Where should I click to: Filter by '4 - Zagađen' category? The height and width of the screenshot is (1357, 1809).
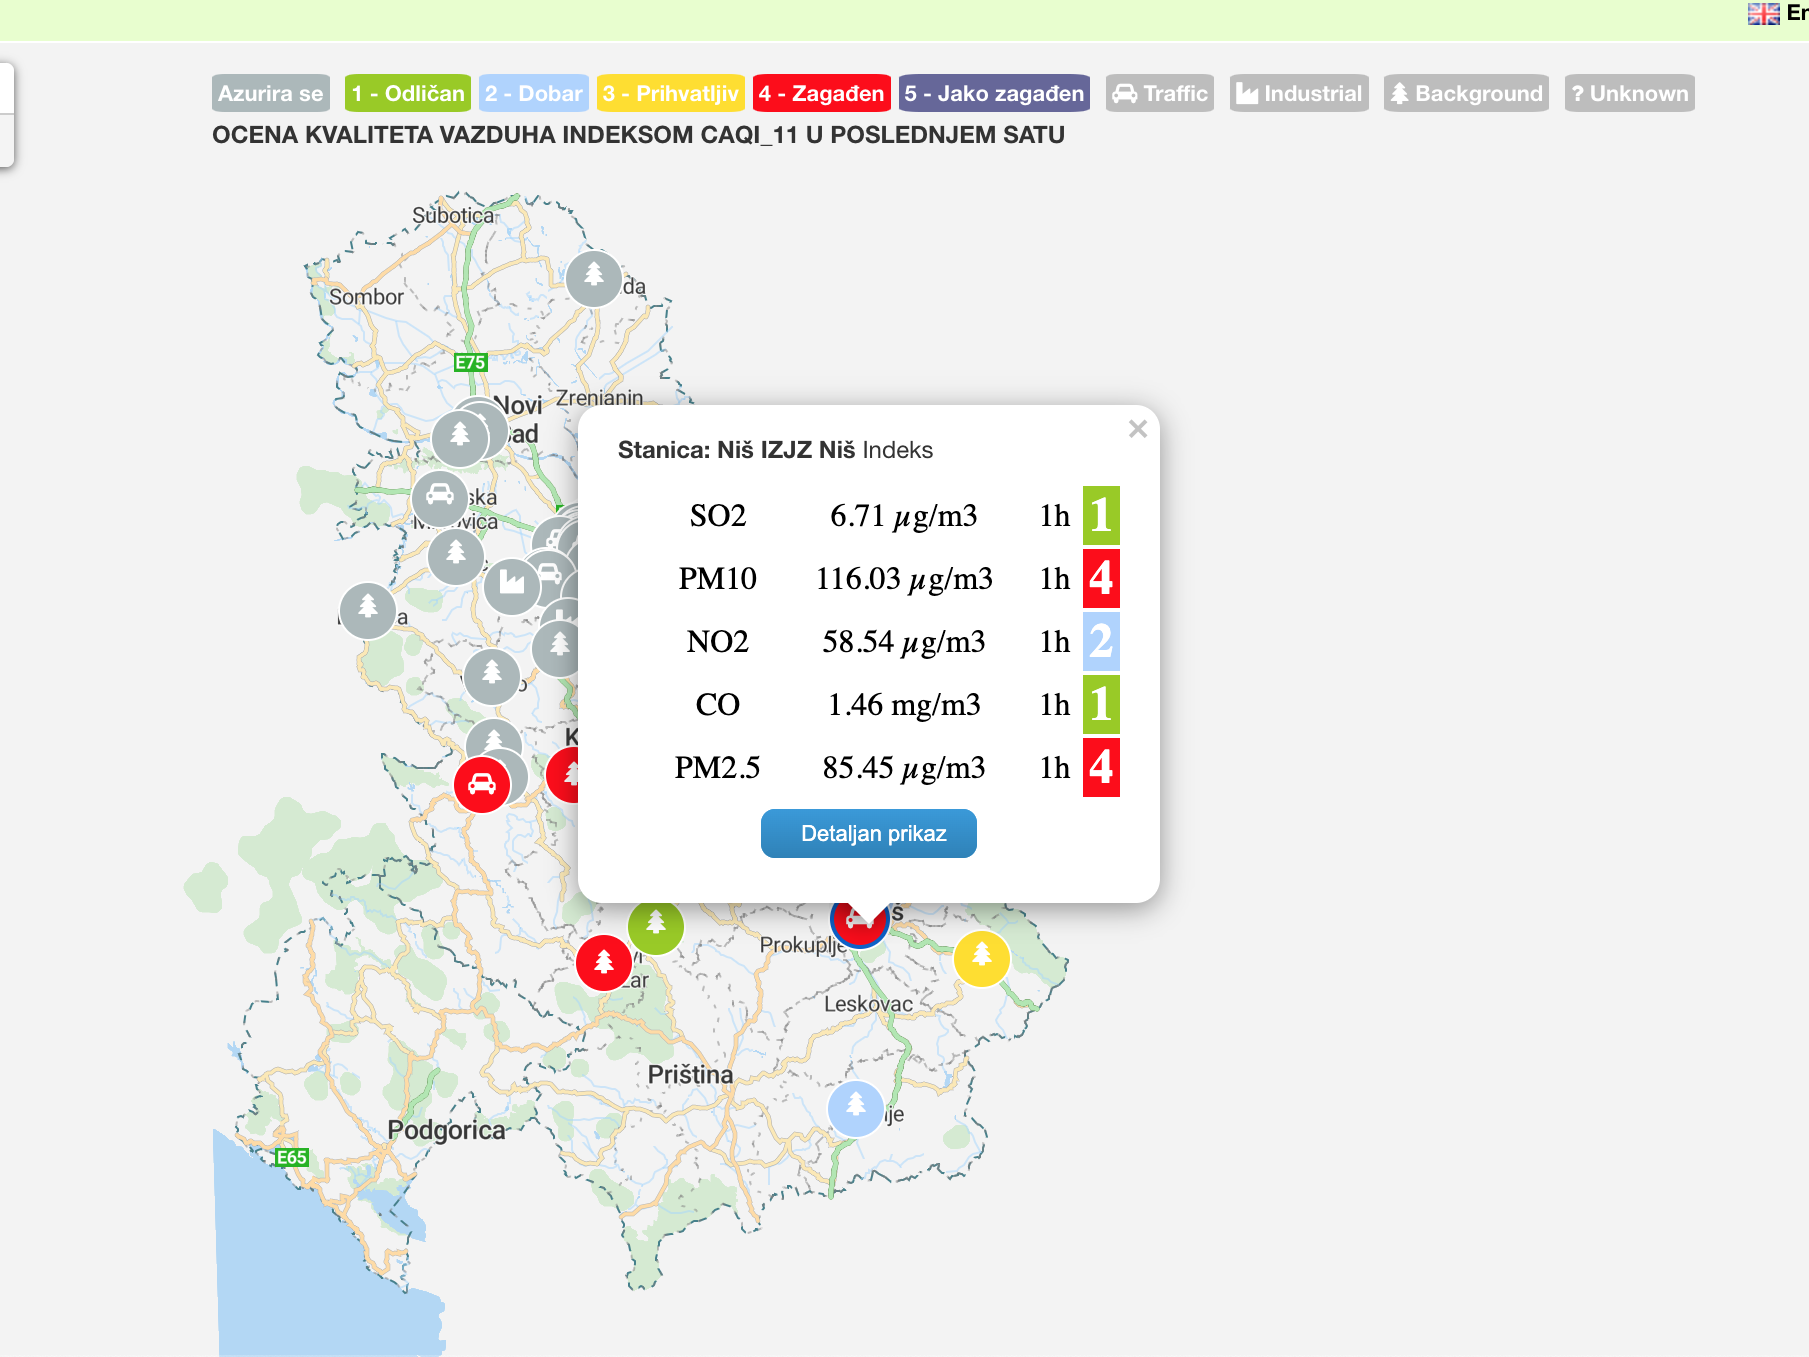[x=821, y=94]
